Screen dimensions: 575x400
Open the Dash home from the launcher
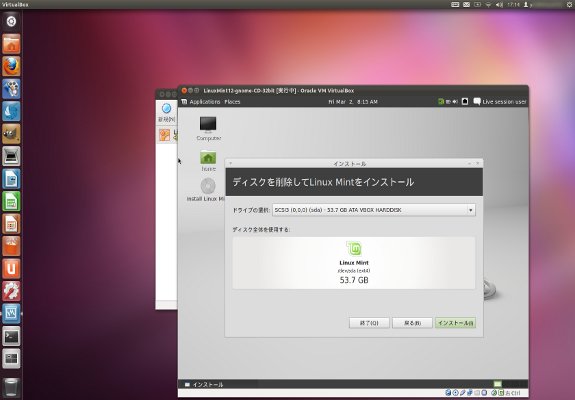pyautogui.click(x=11, y=21)
